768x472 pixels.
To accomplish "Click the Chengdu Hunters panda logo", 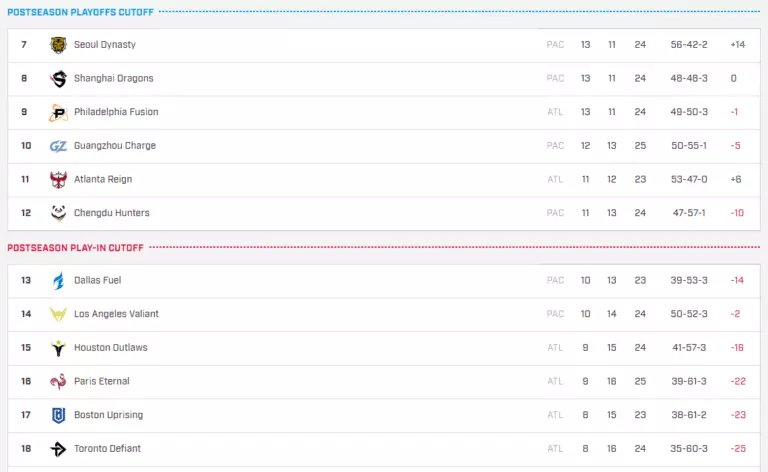I will pos(58,213).
